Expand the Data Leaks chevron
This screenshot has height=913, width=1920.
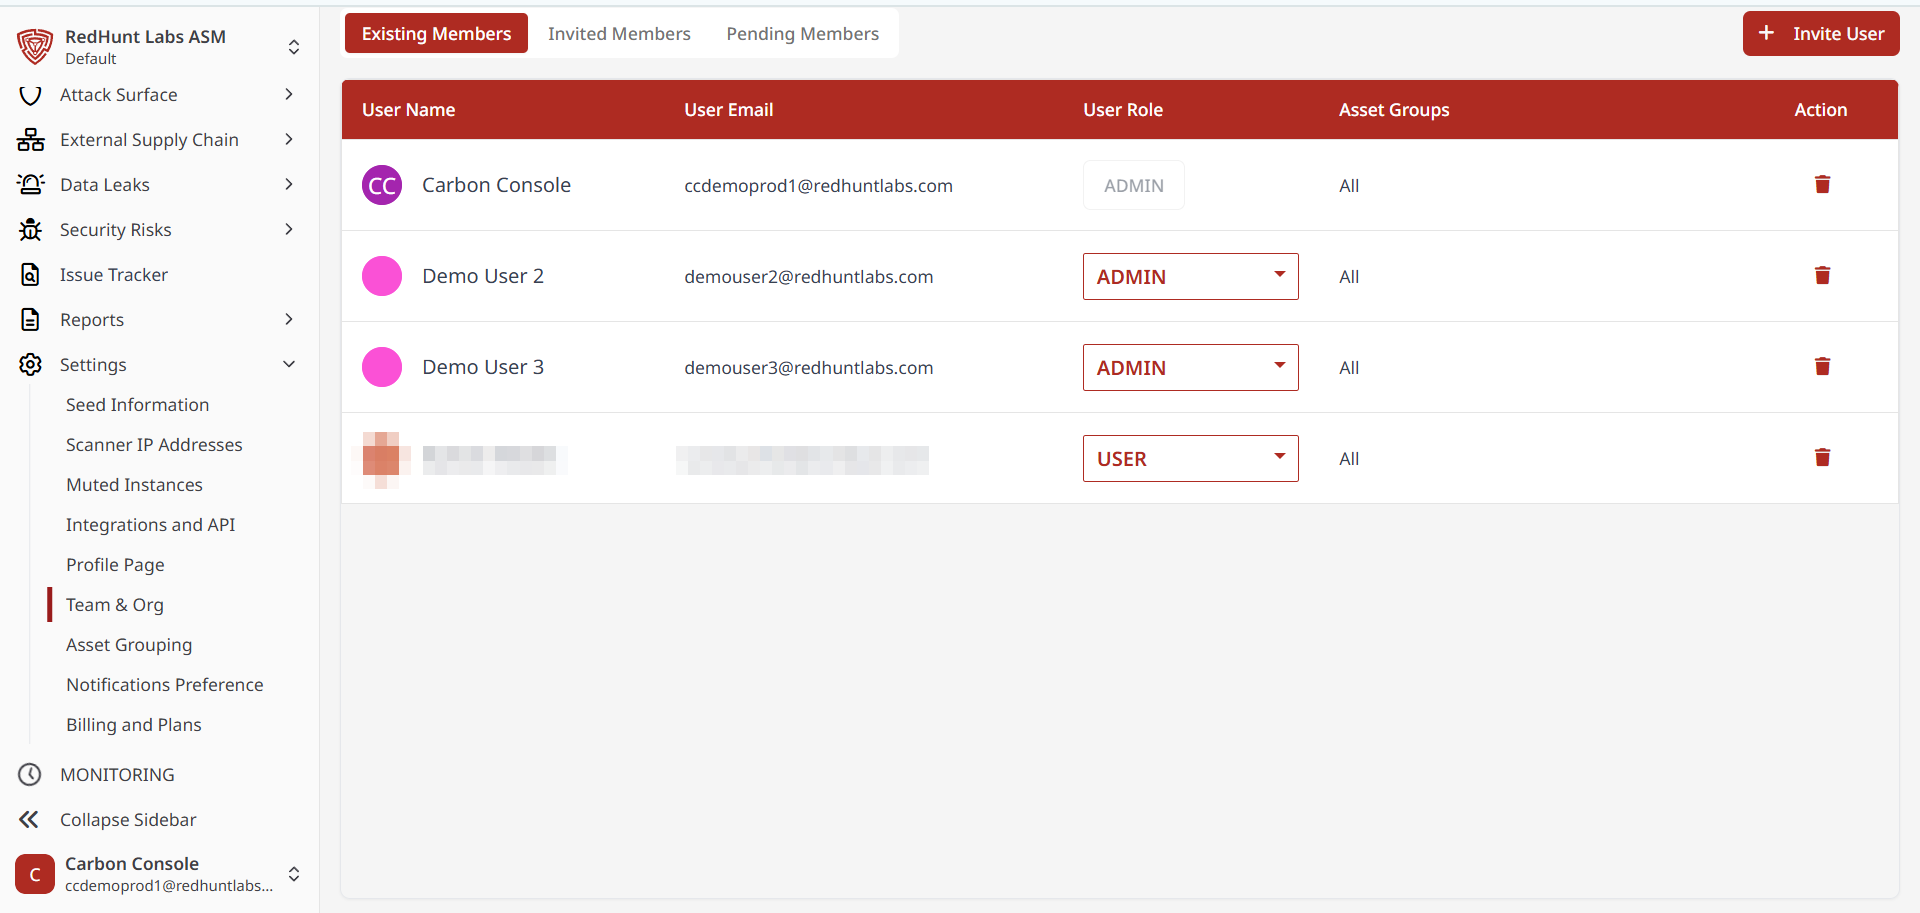[289, 184]
